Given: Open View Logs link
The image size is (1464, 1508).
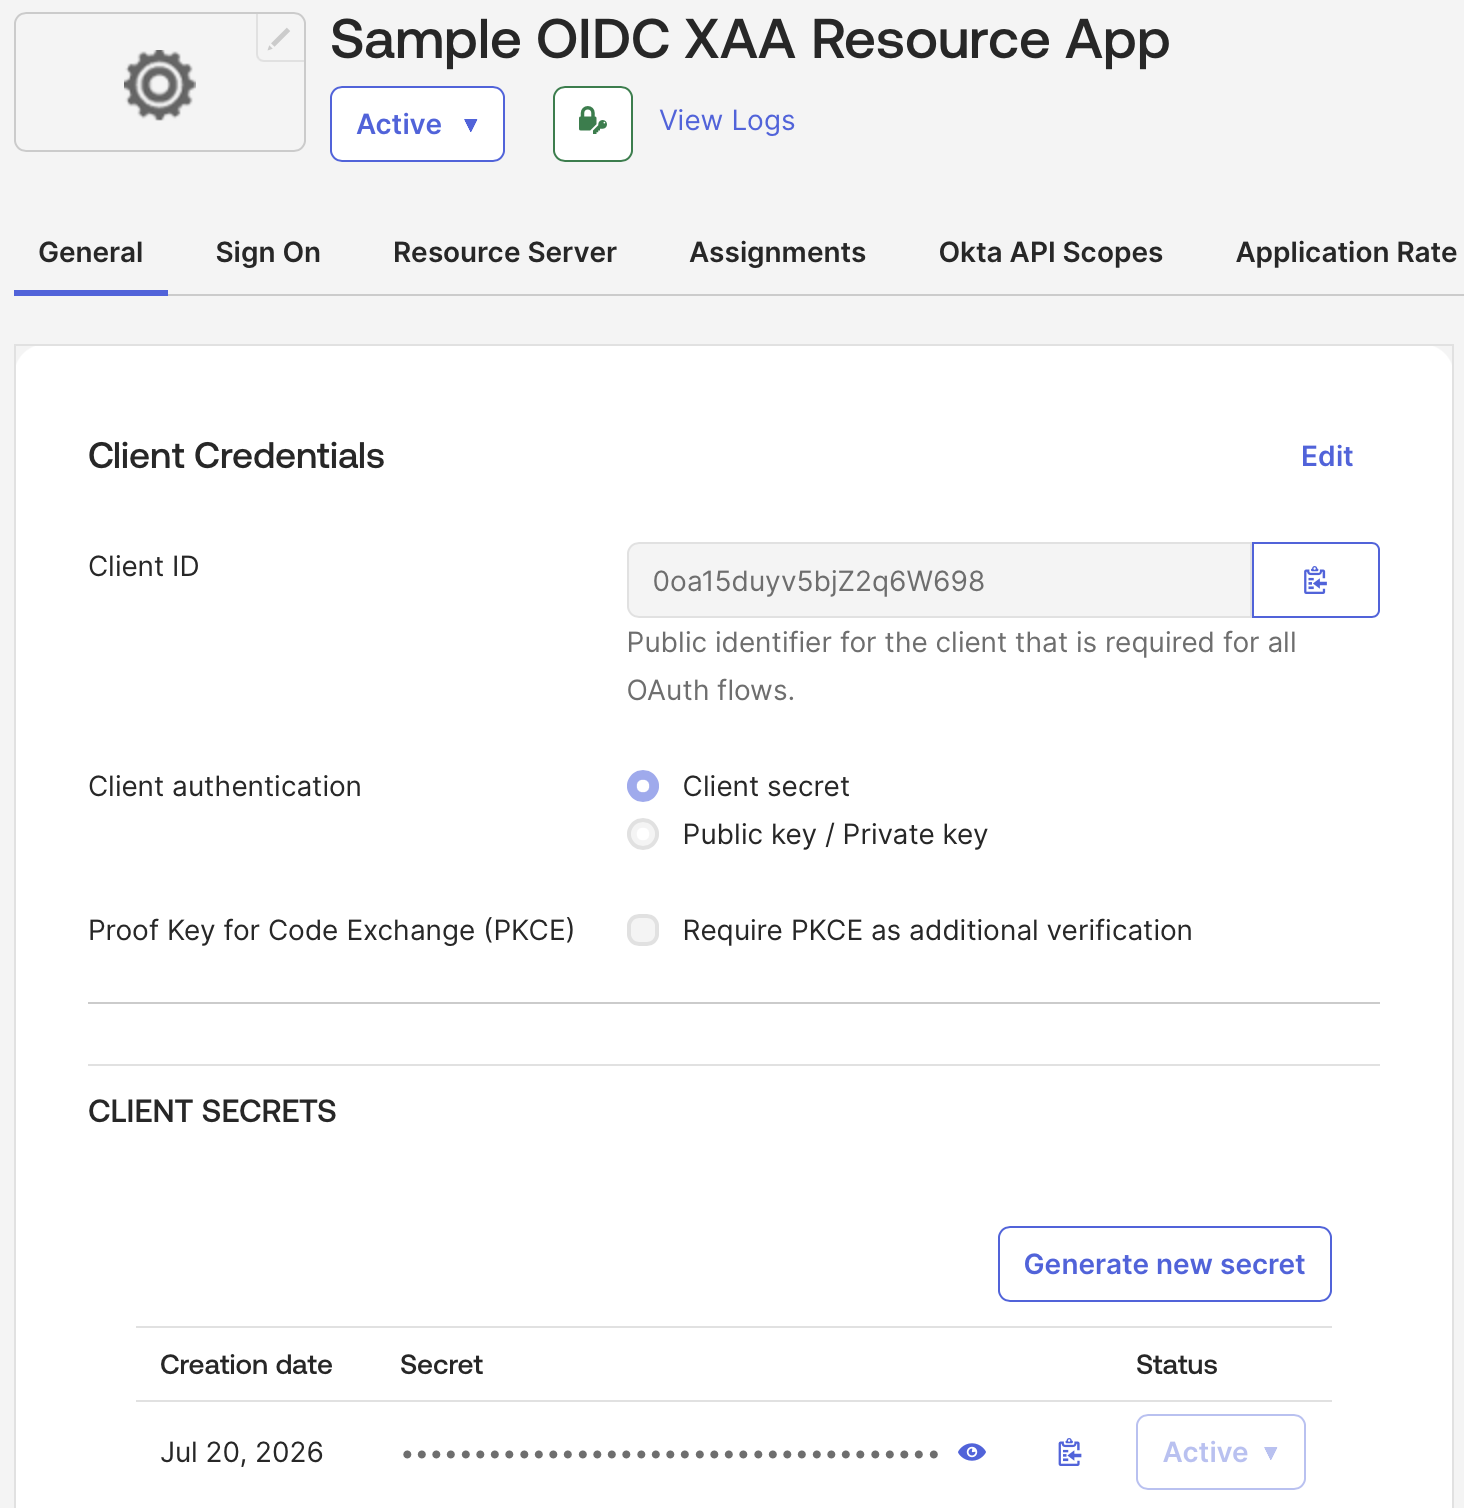Looking at the screenshot, I should click(727, 121).
